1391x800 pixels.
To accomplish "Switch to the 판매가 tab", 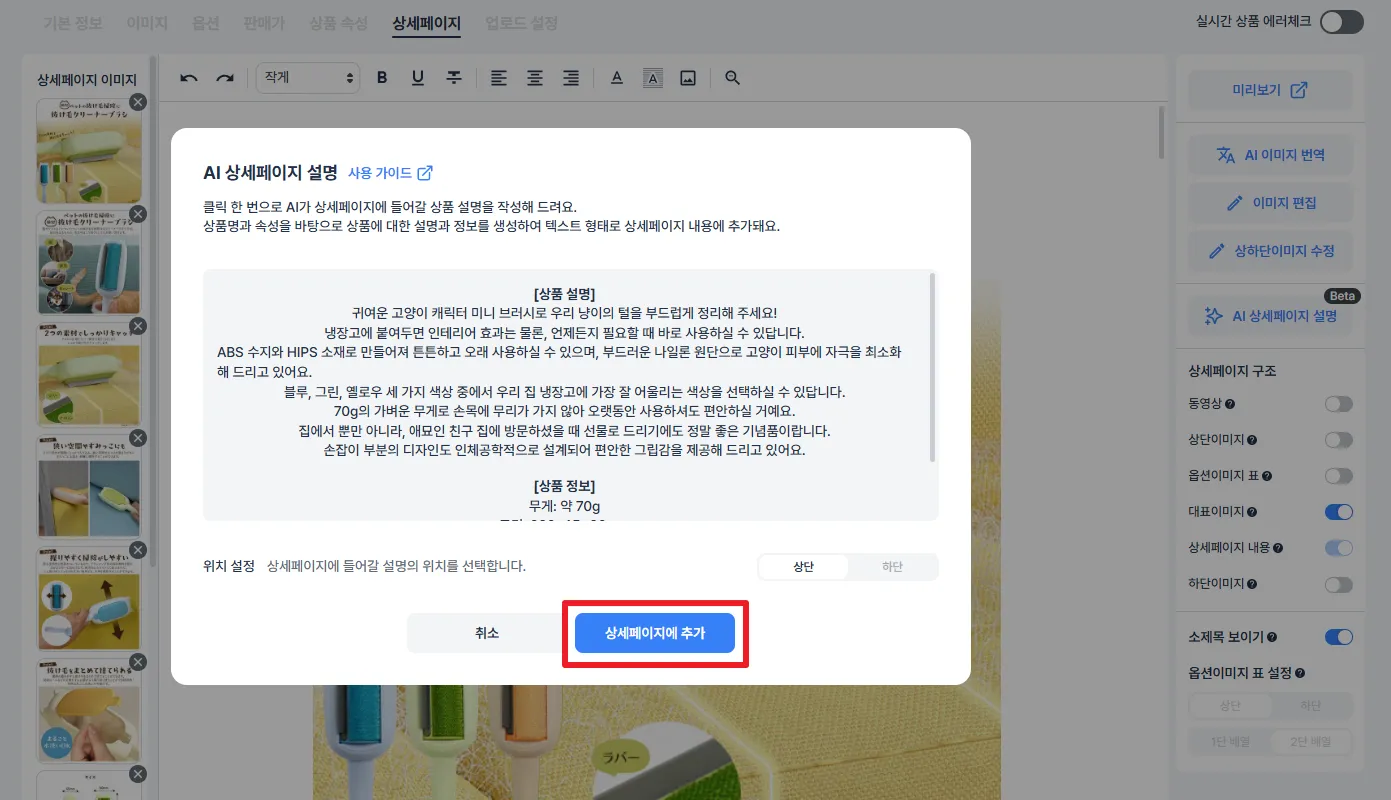I will coord(264,22).
